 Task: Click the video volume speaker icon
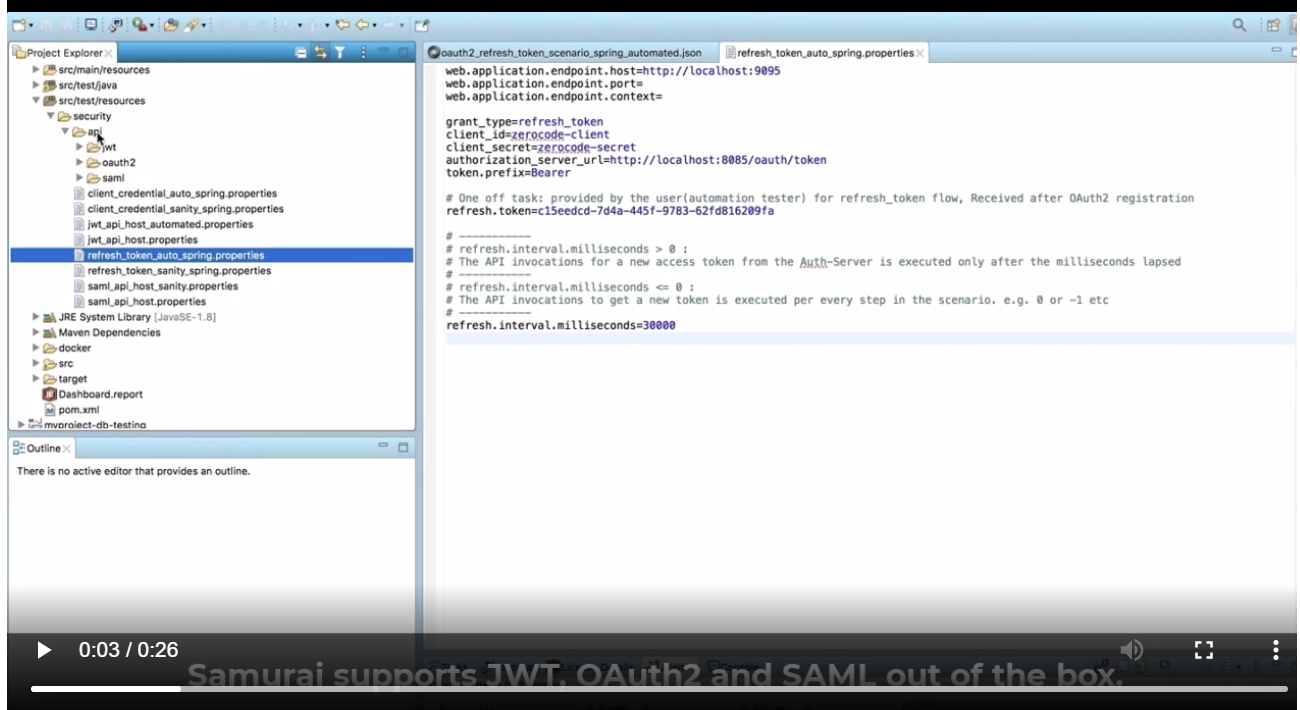click(x=1131, y=650)
